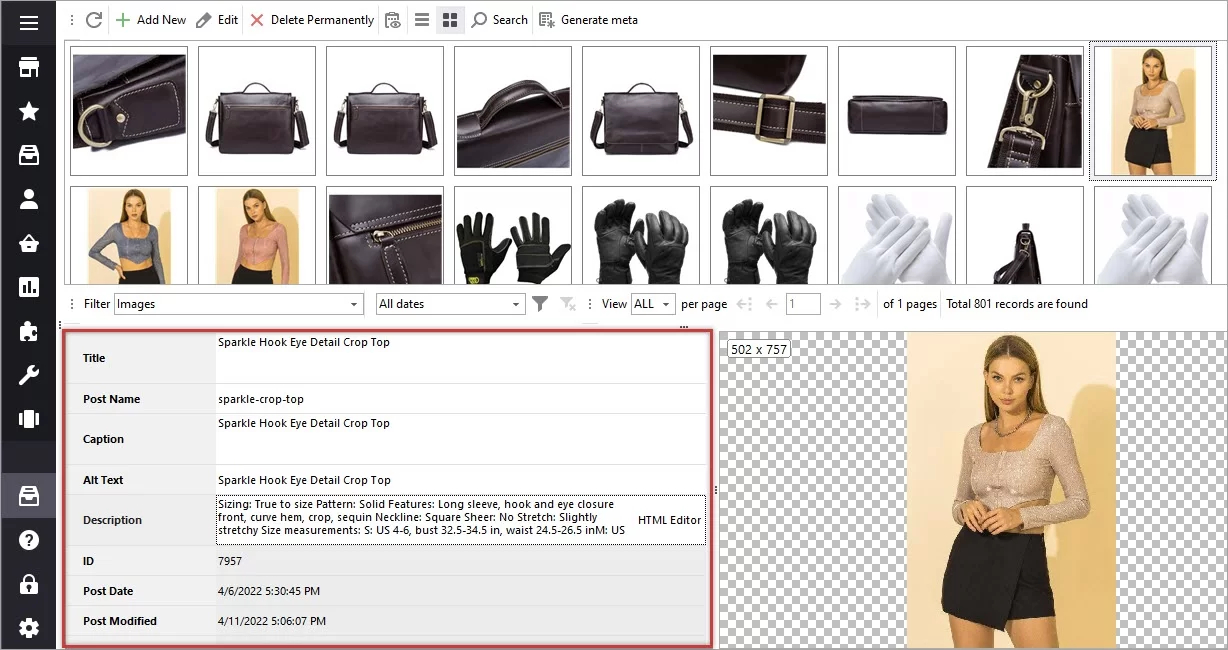Open the Reports chart icon in the sidebar
The width and height of the screenshot is (1228, 650).
pos(27,289)
